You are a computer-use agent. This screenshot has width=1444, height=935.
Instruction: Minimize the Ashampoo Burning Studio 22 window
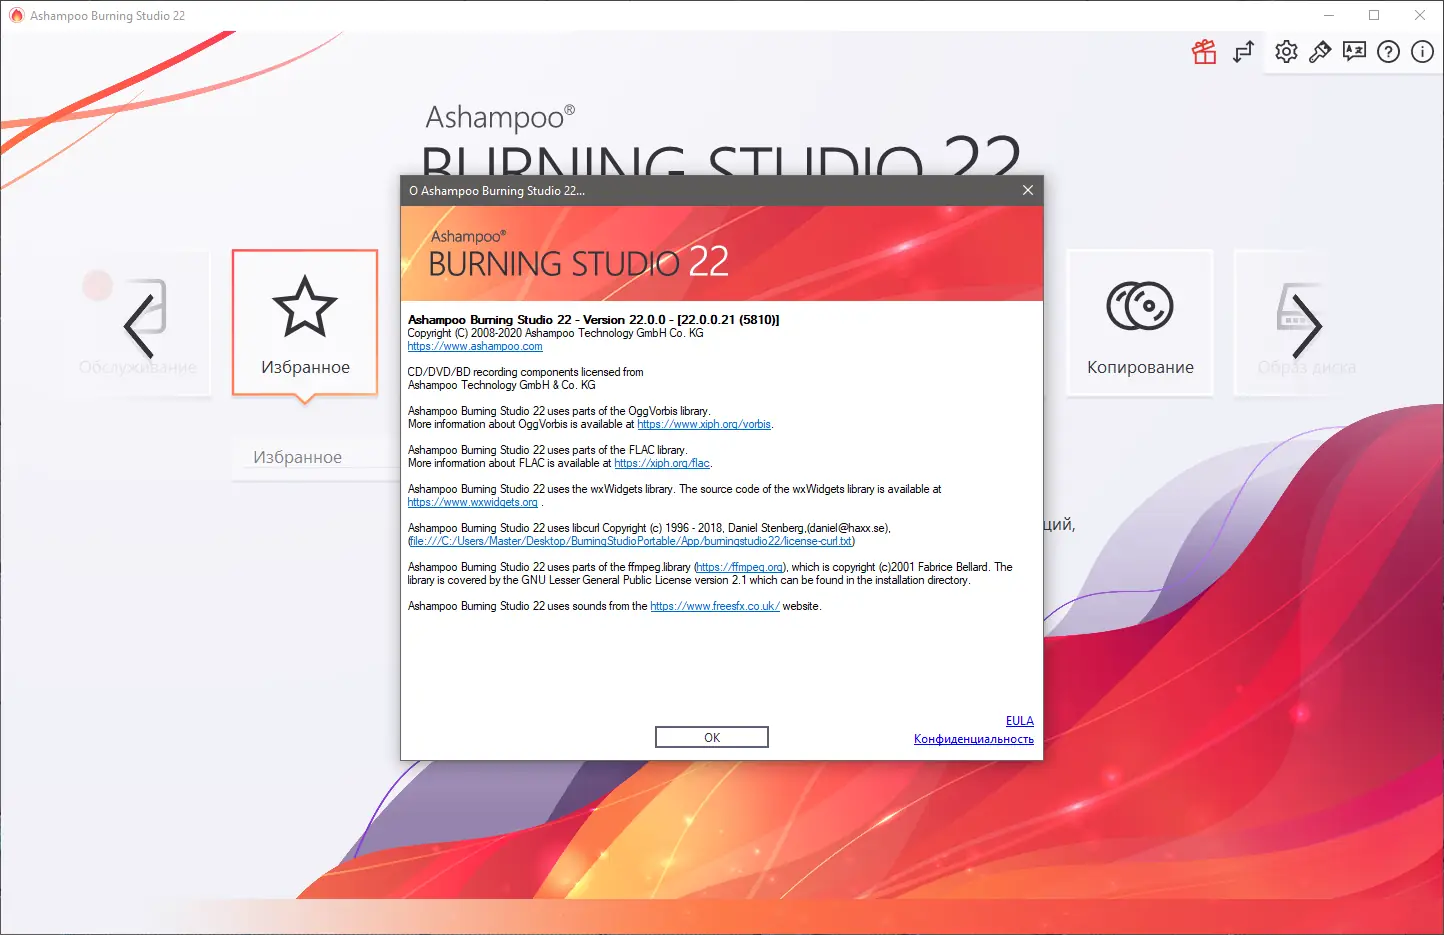[1329, 15]
